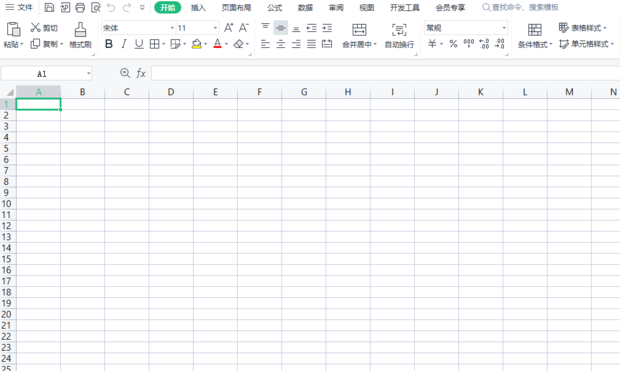Decrease font size with A- icon
The image size is (620, 371).
244,28
